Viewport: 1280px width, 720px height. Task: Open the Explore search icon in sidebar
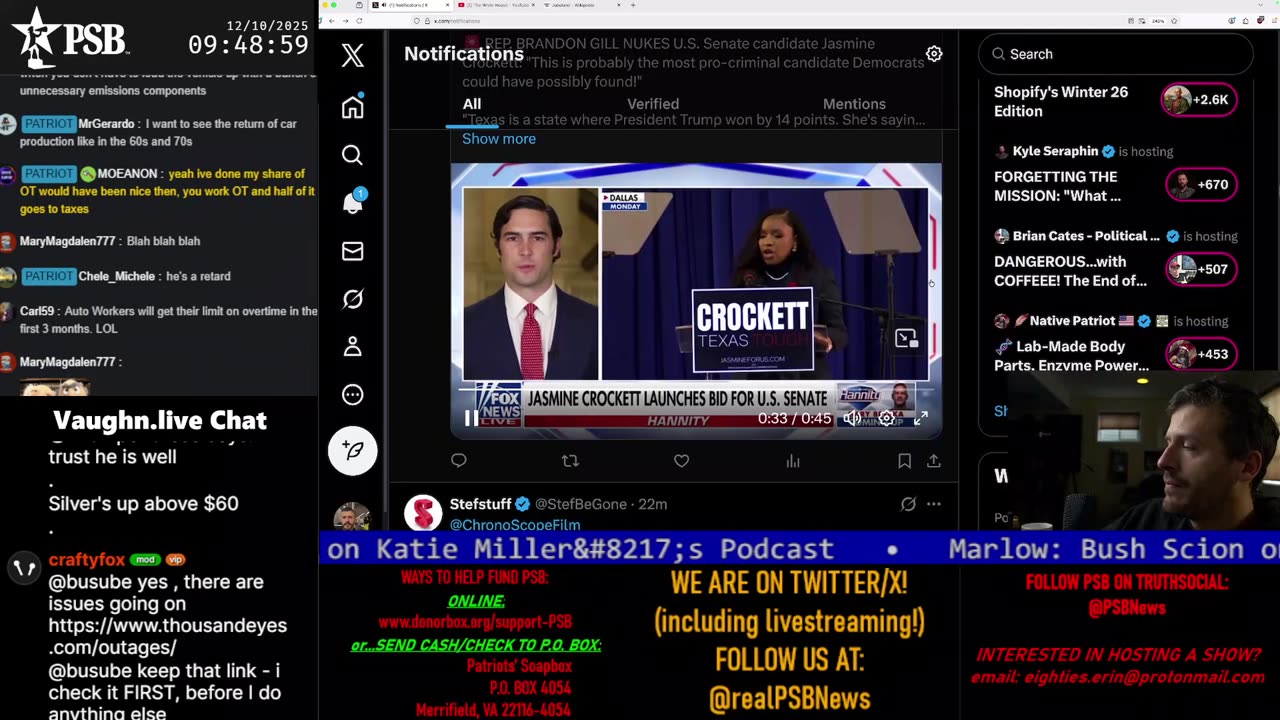(x=352, y=155)
